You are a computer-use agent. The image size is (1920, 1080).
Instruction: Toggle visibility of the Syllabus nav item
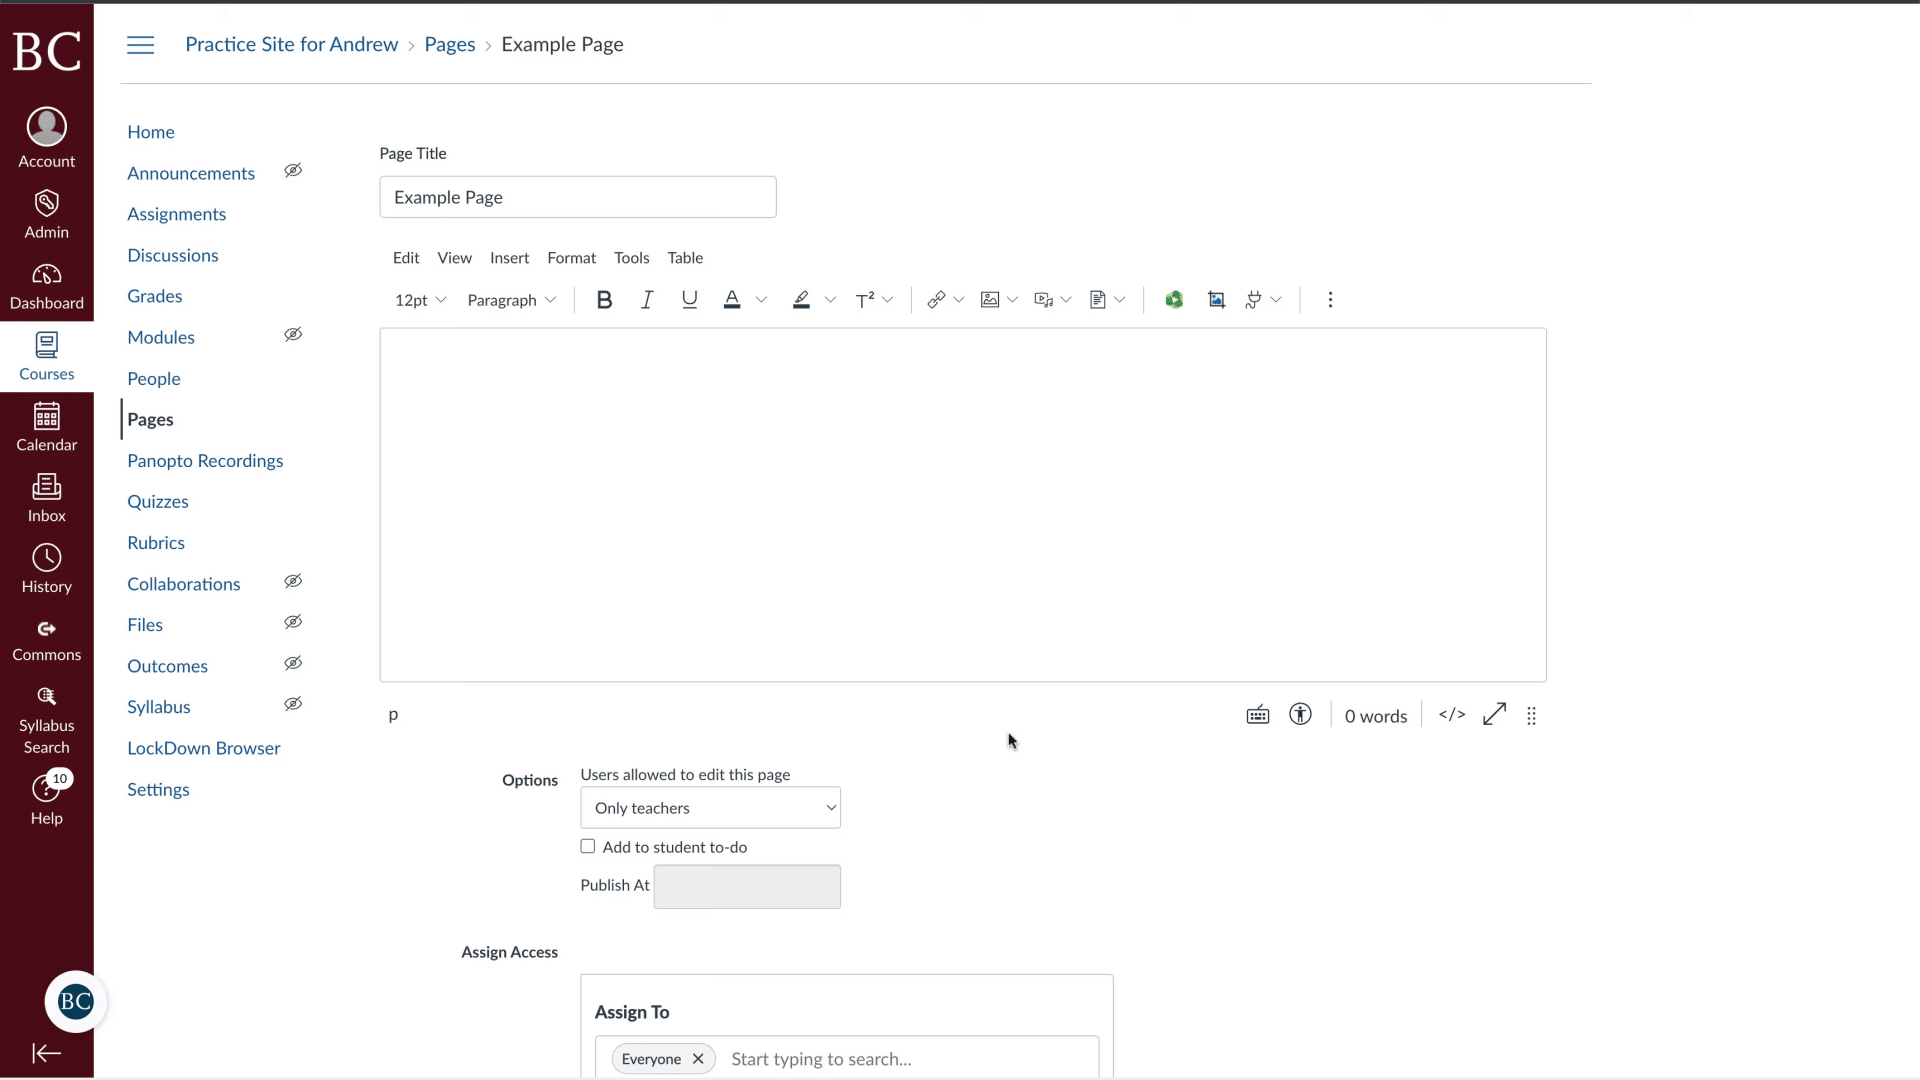coord(293,704)
